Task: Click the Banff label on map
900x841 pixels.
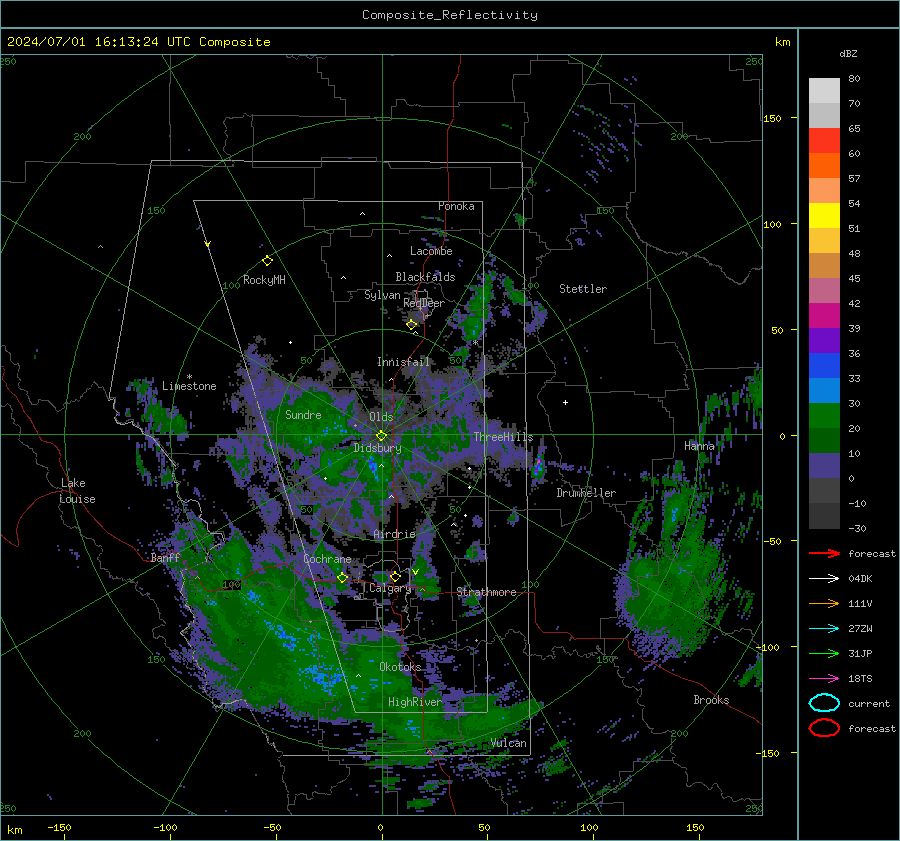Action: [x=165, y=557]
